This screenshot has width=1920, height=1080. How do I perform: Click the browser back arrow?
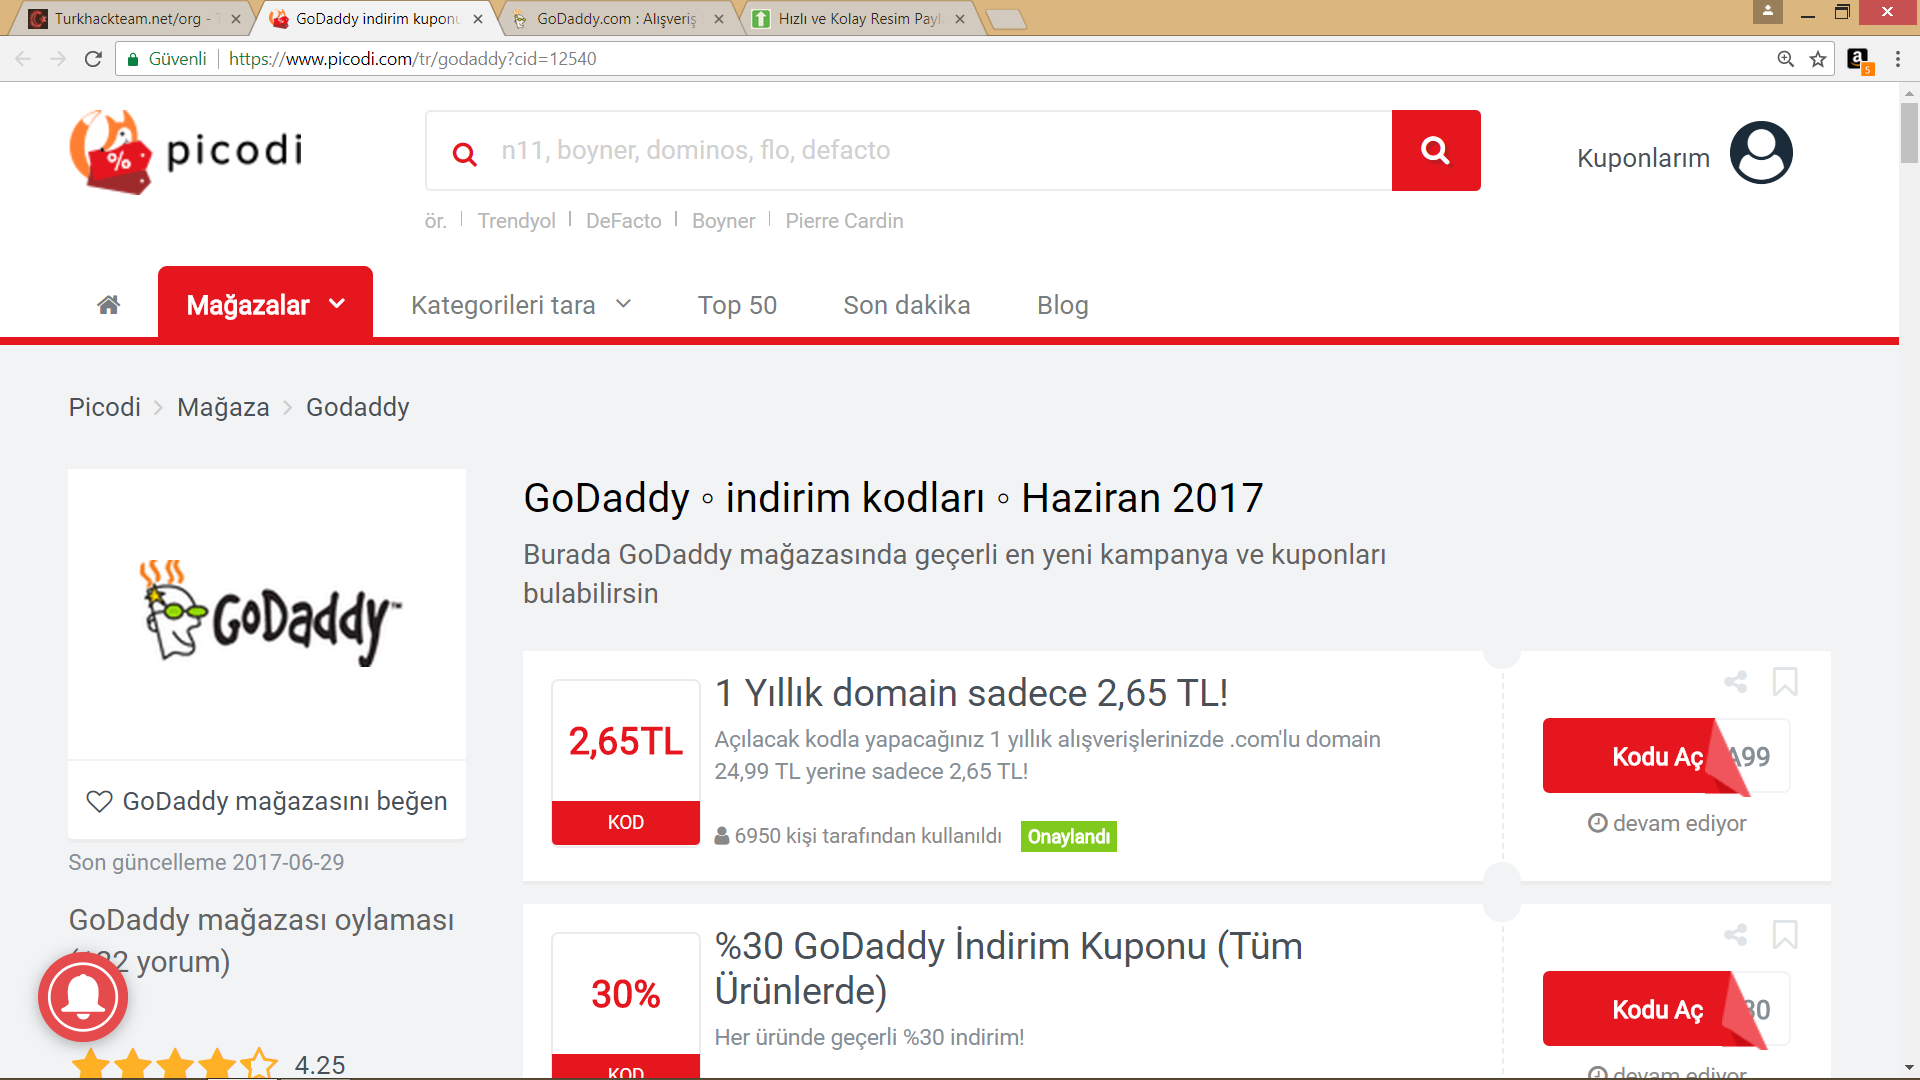pyautogui.click(x=24, y=59)
